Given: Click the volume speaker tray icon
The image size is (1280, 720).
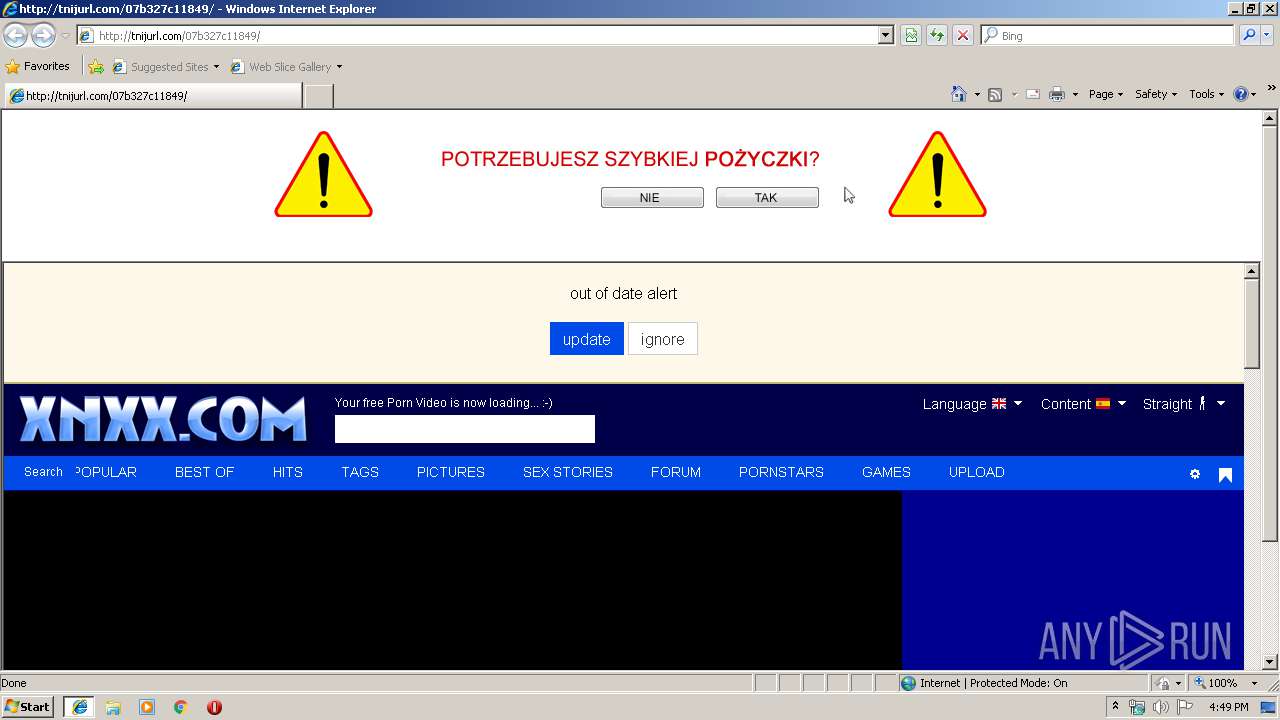Looking at the screenshot, I should [1160, 707].
